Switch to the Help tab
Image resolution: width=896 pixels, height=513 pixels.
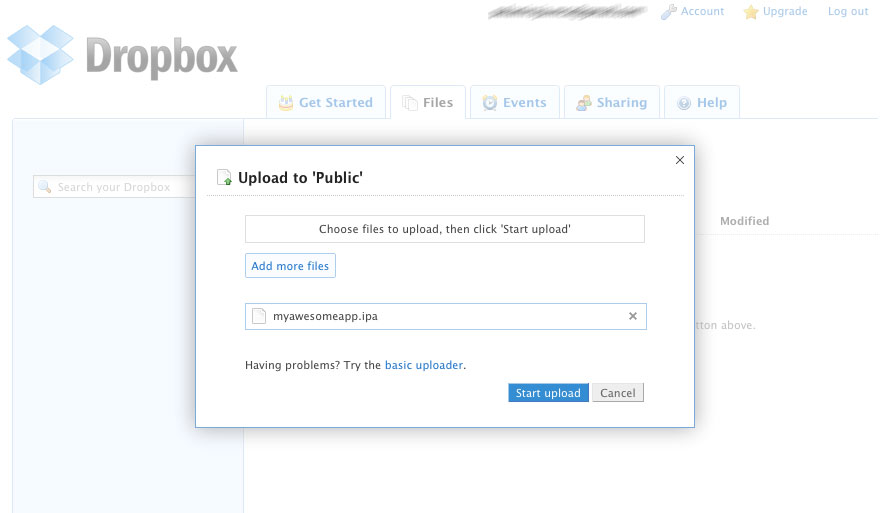click(x=702, y=102)
